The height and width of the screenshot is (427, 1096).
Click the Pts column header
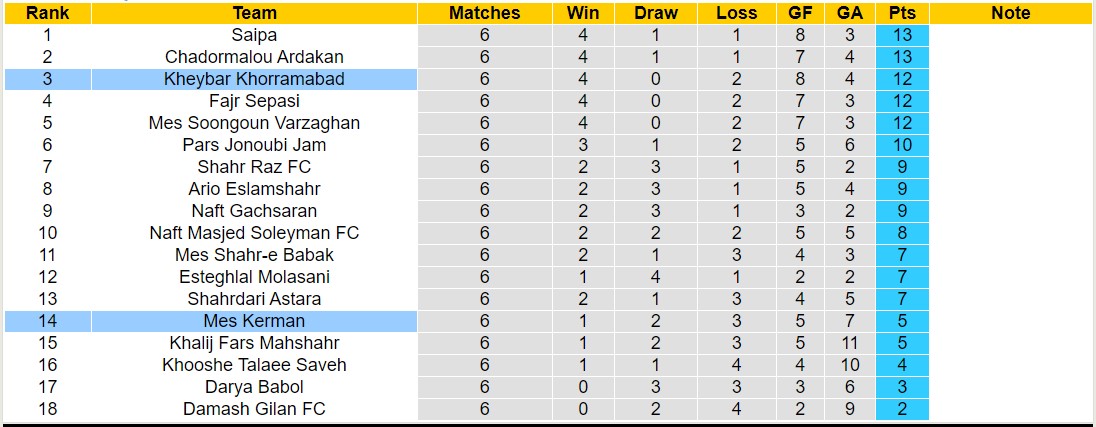(901, 13)
